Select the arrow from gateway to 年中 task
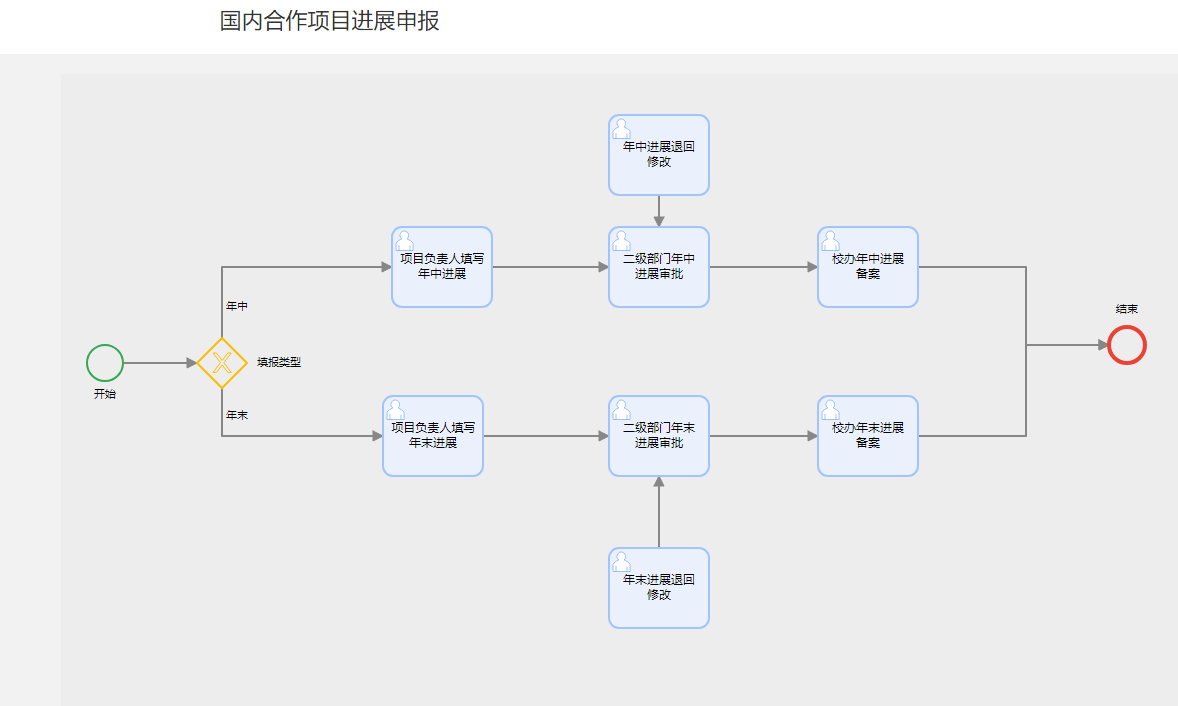The width and height of the screenshot is (1178, 706). point(310,267)
